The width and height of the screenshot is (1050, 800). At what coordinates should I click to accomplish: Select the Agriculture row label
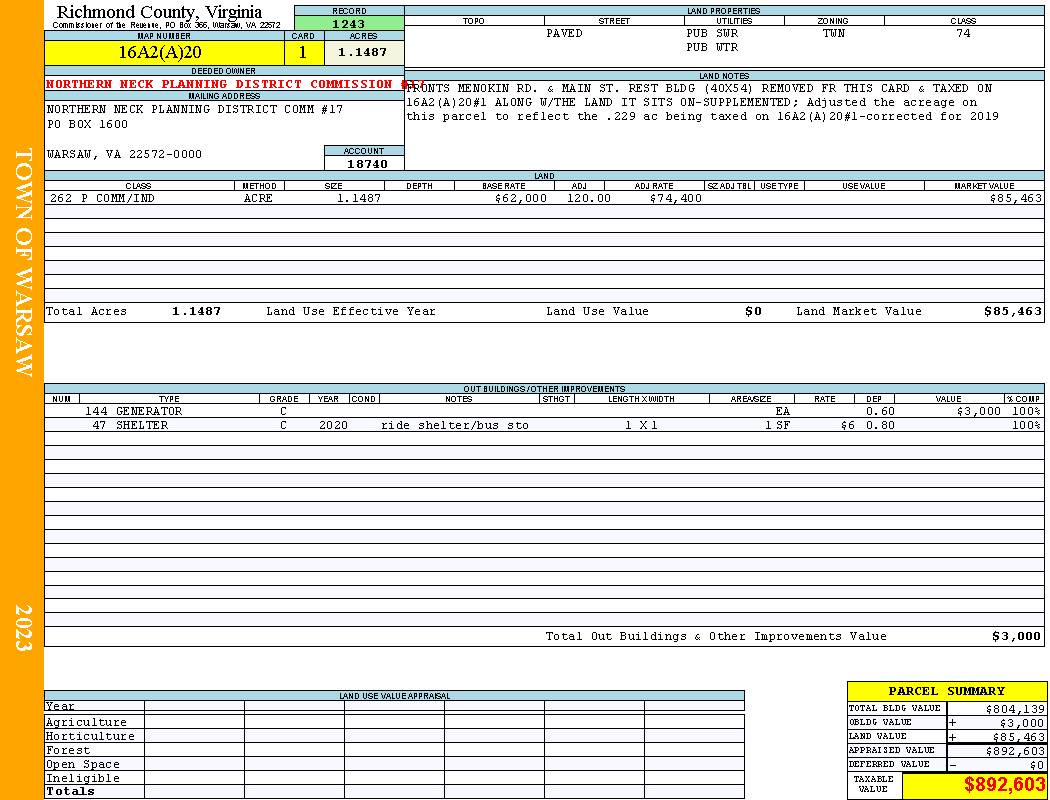tap(86, 722)
